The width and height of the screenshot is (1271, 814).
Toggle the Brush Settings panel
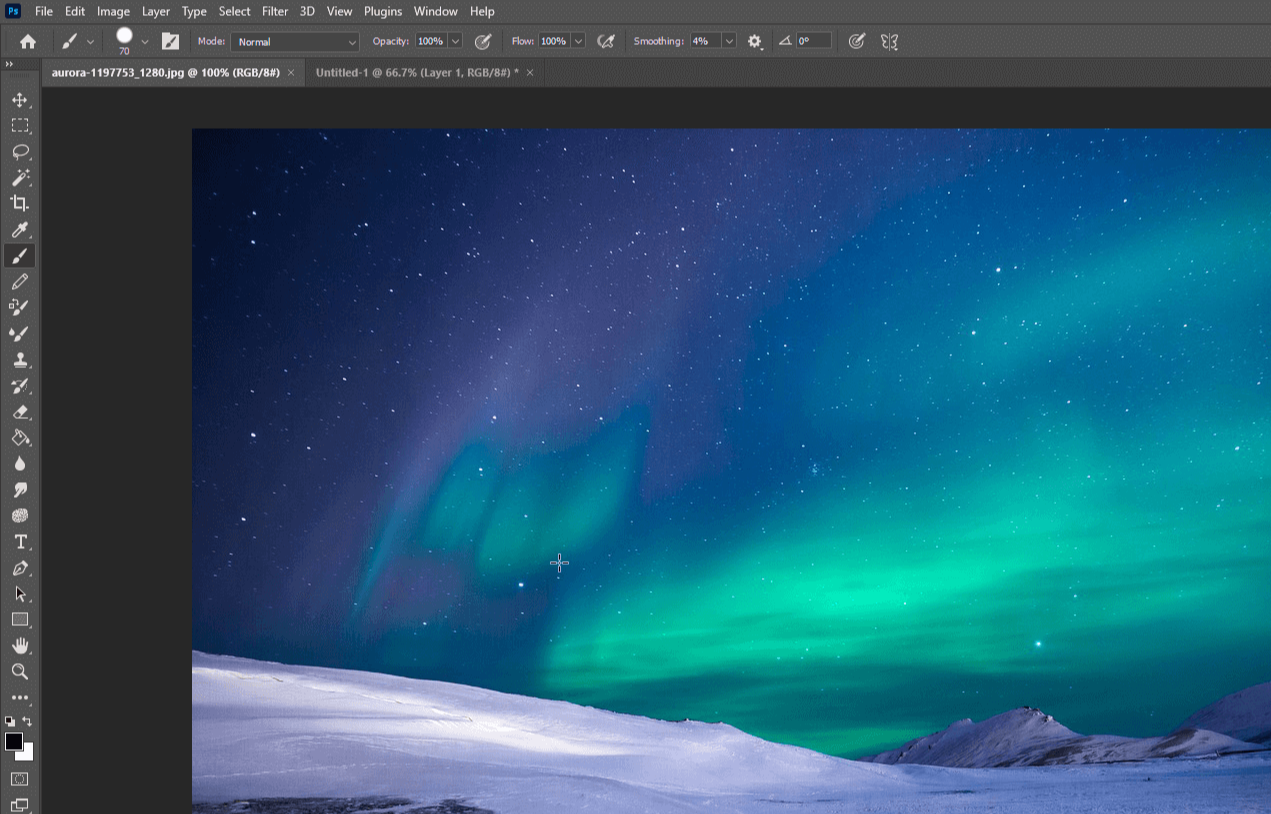coord(170,42)
